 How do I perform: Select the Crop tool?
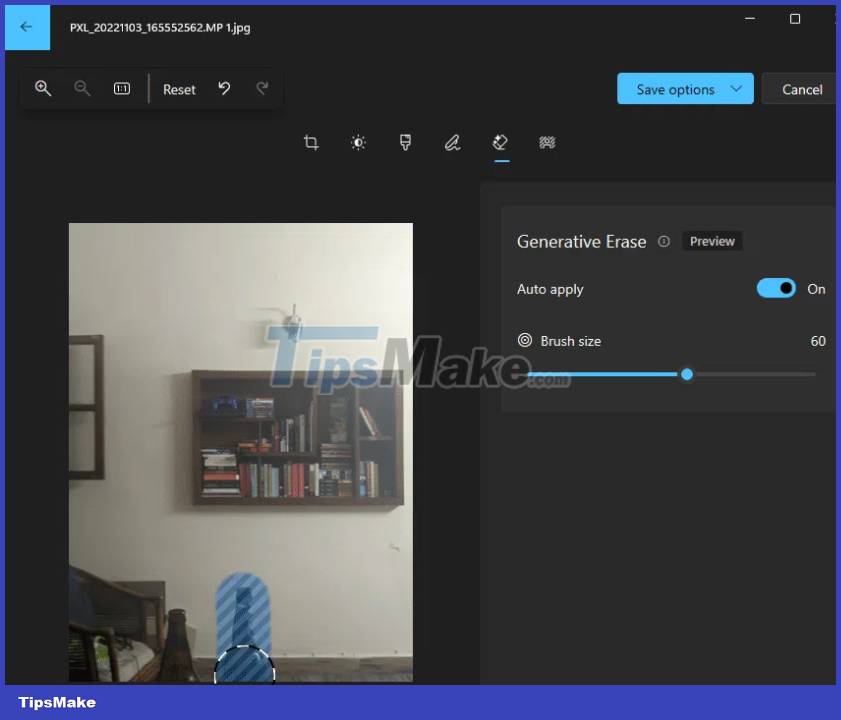310,142
